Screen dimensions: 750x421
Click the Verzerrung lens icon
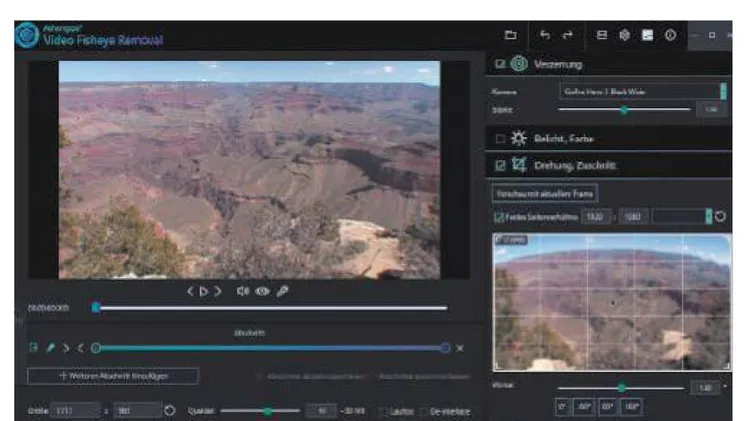point(519,64)
